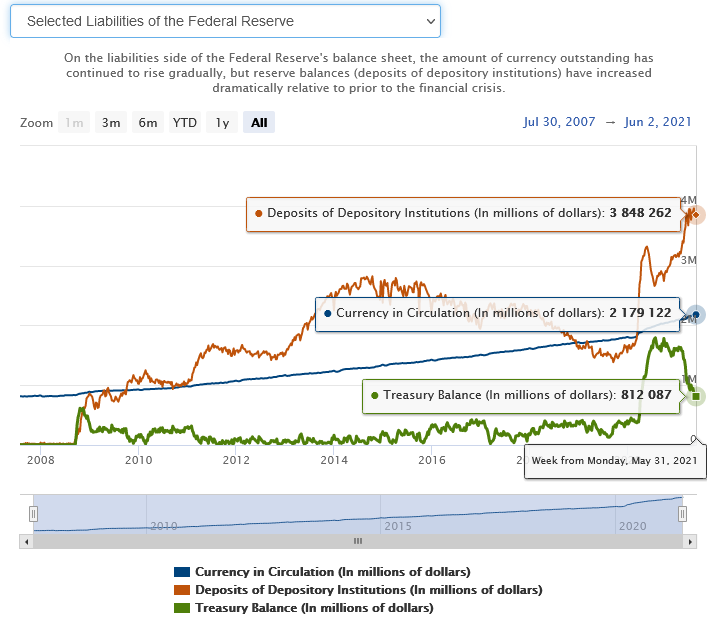Toggle Currency in Circulation legend series
The image size is (727, 626).
click(x=322, y=572)
